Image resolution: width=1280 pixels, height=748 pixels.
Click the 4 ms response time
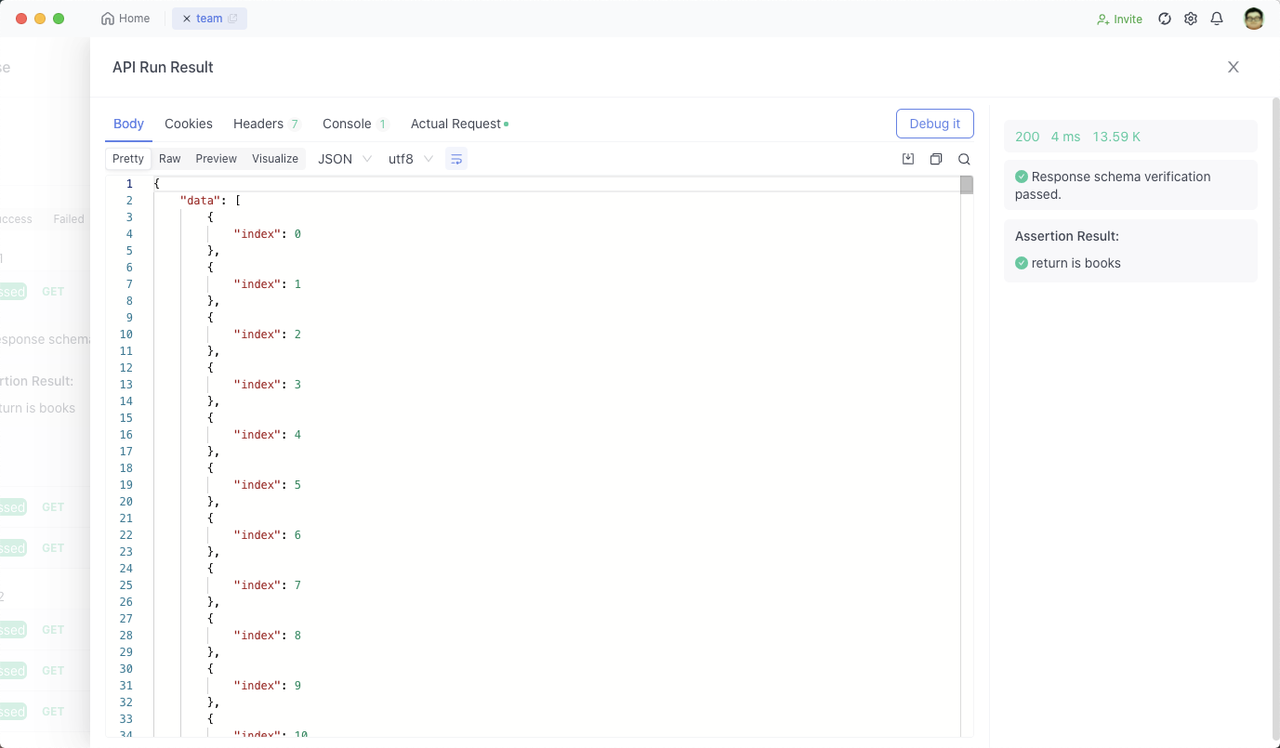click(x=1066, y=136)
